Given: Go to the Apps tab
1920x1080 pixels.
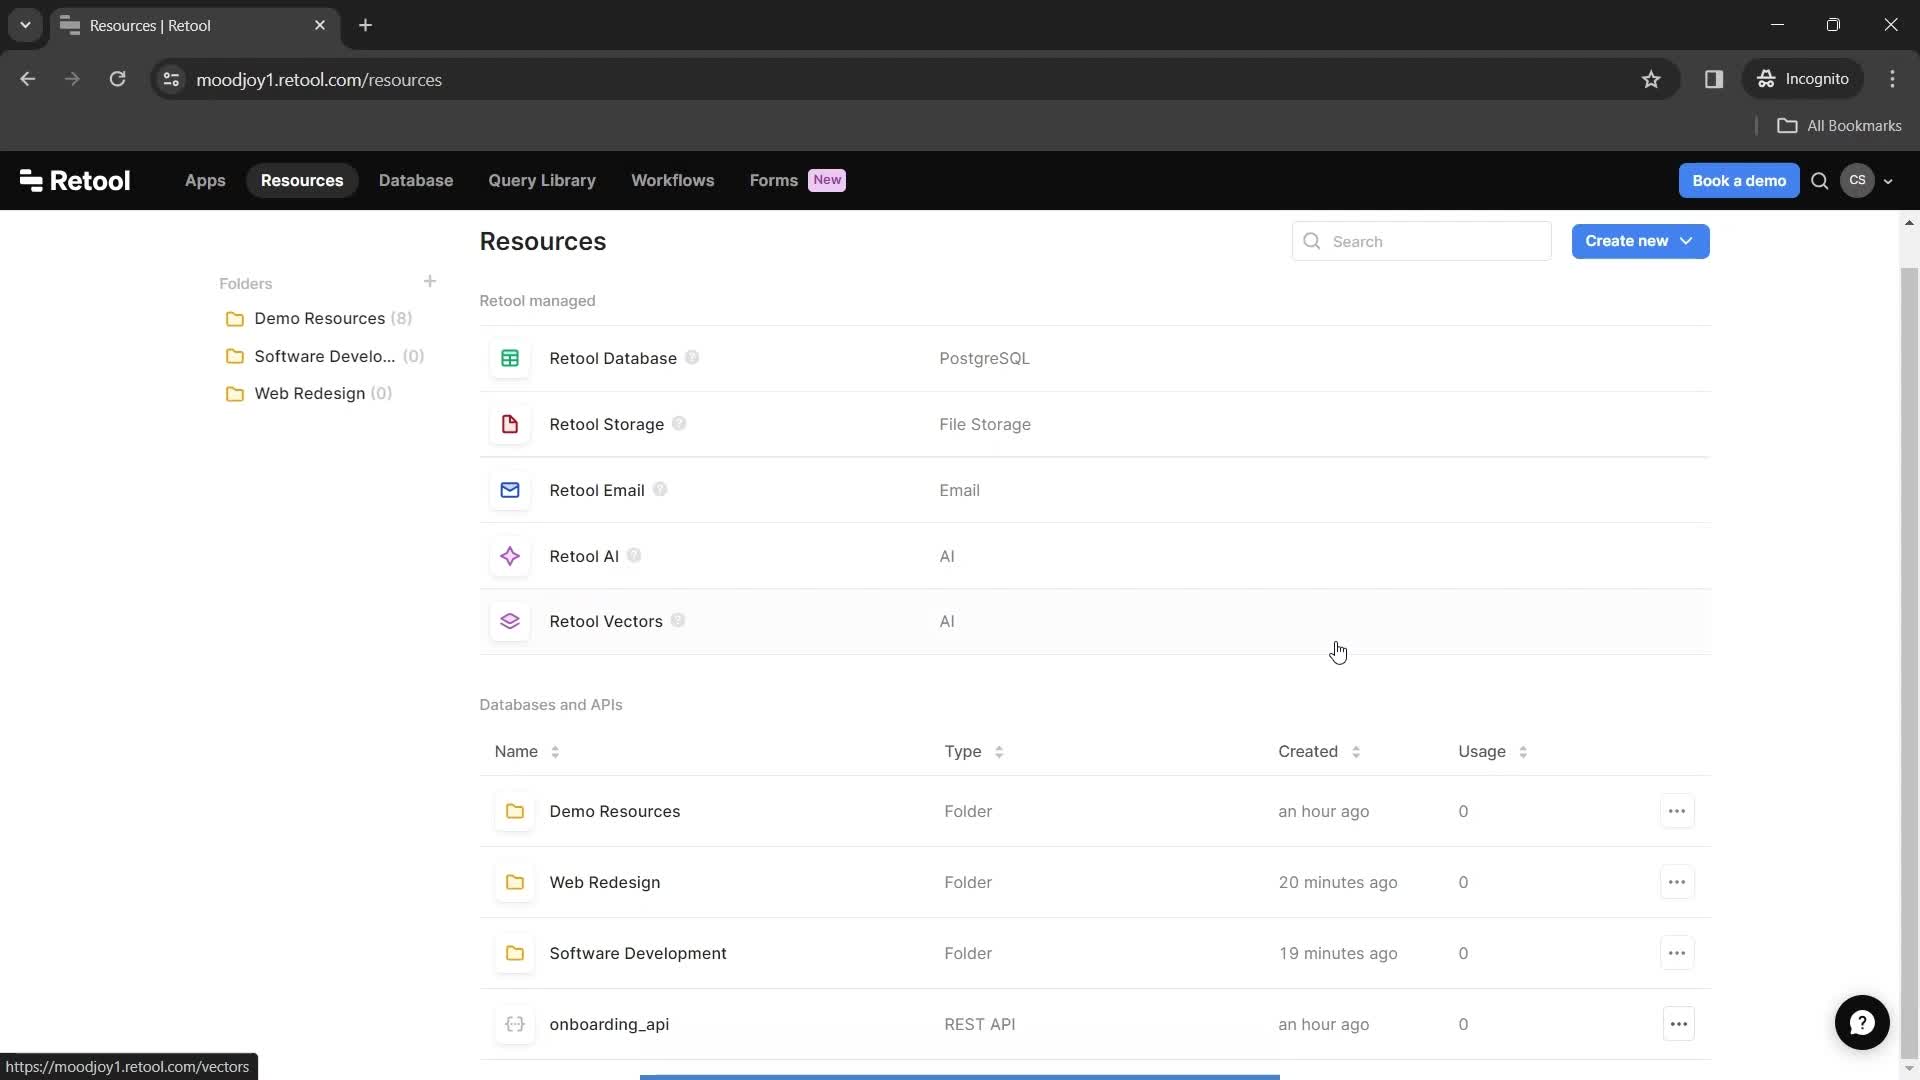Looking at the screenshot, I should click(x=205, y=181).
